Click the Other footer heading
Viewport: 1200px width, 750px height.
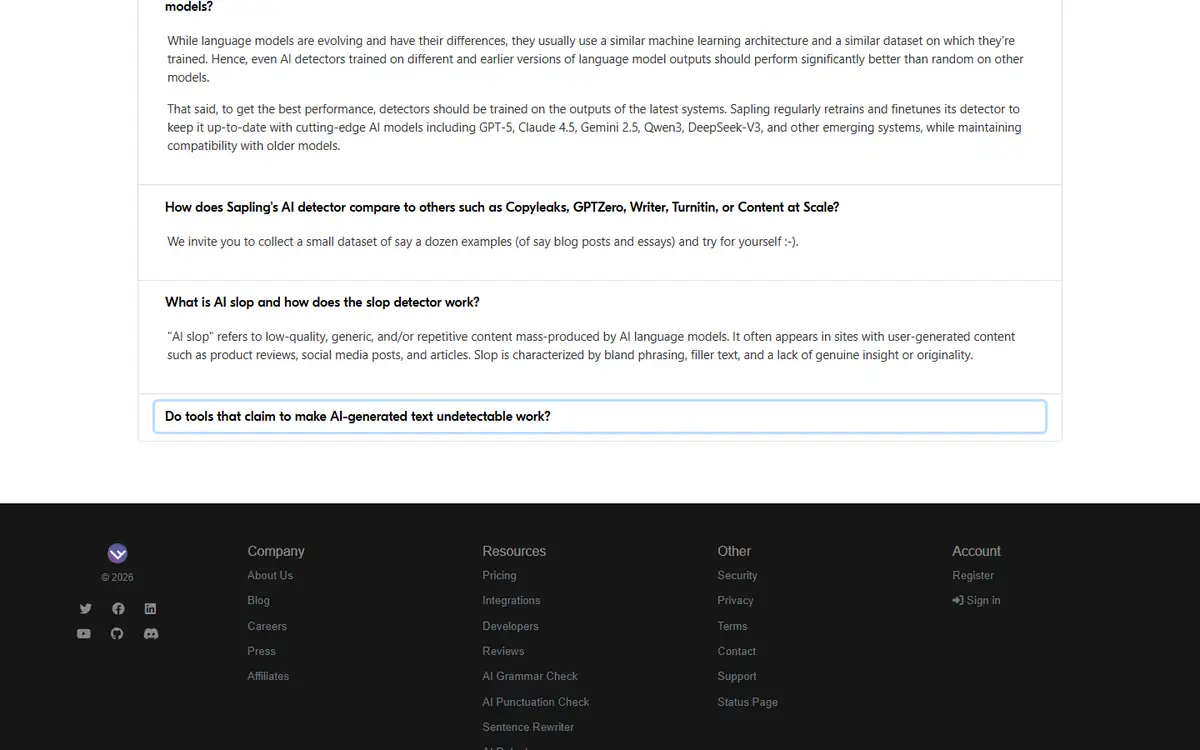[734, 551]
